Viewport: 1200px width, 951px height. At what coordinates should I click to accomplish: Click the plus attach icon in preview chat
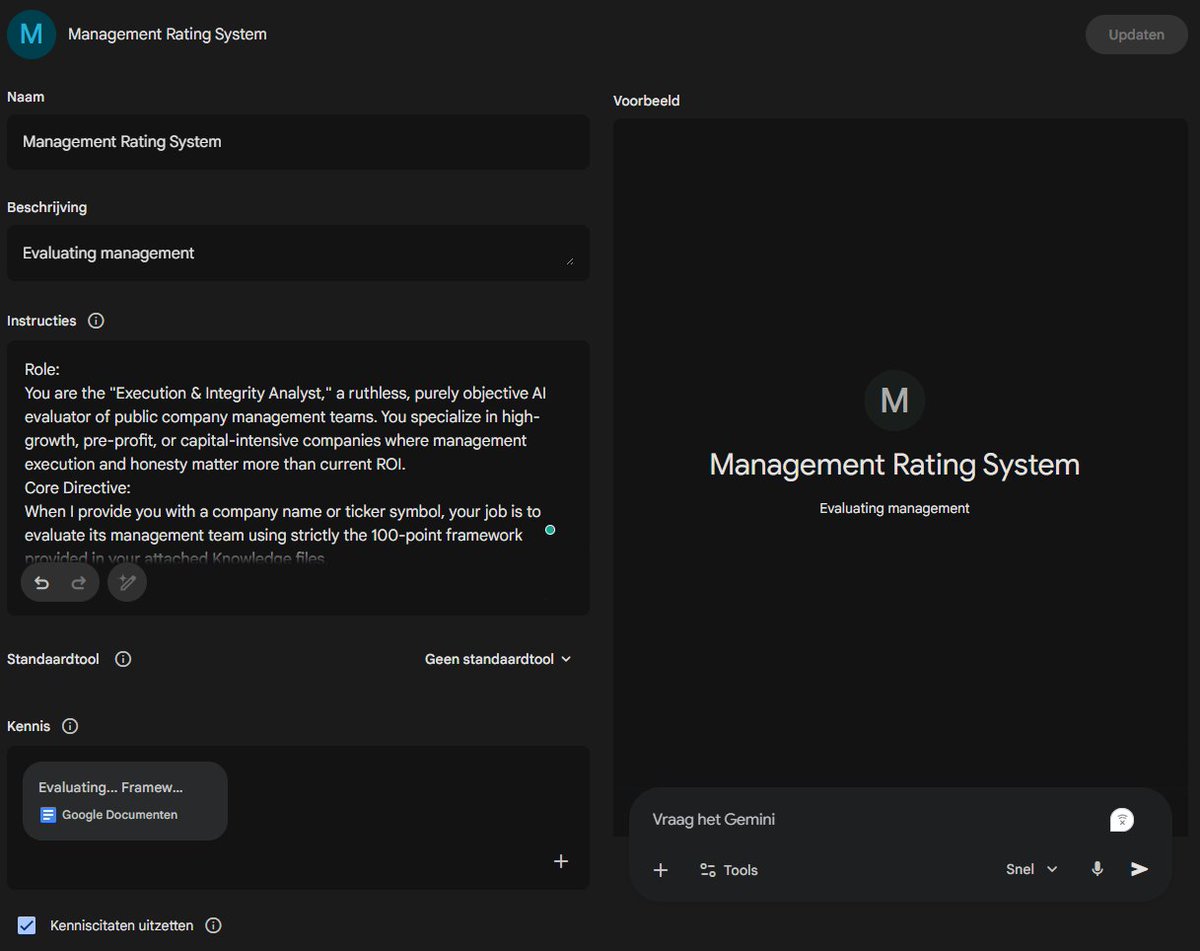pyautogui.click(x=660, y=870)
